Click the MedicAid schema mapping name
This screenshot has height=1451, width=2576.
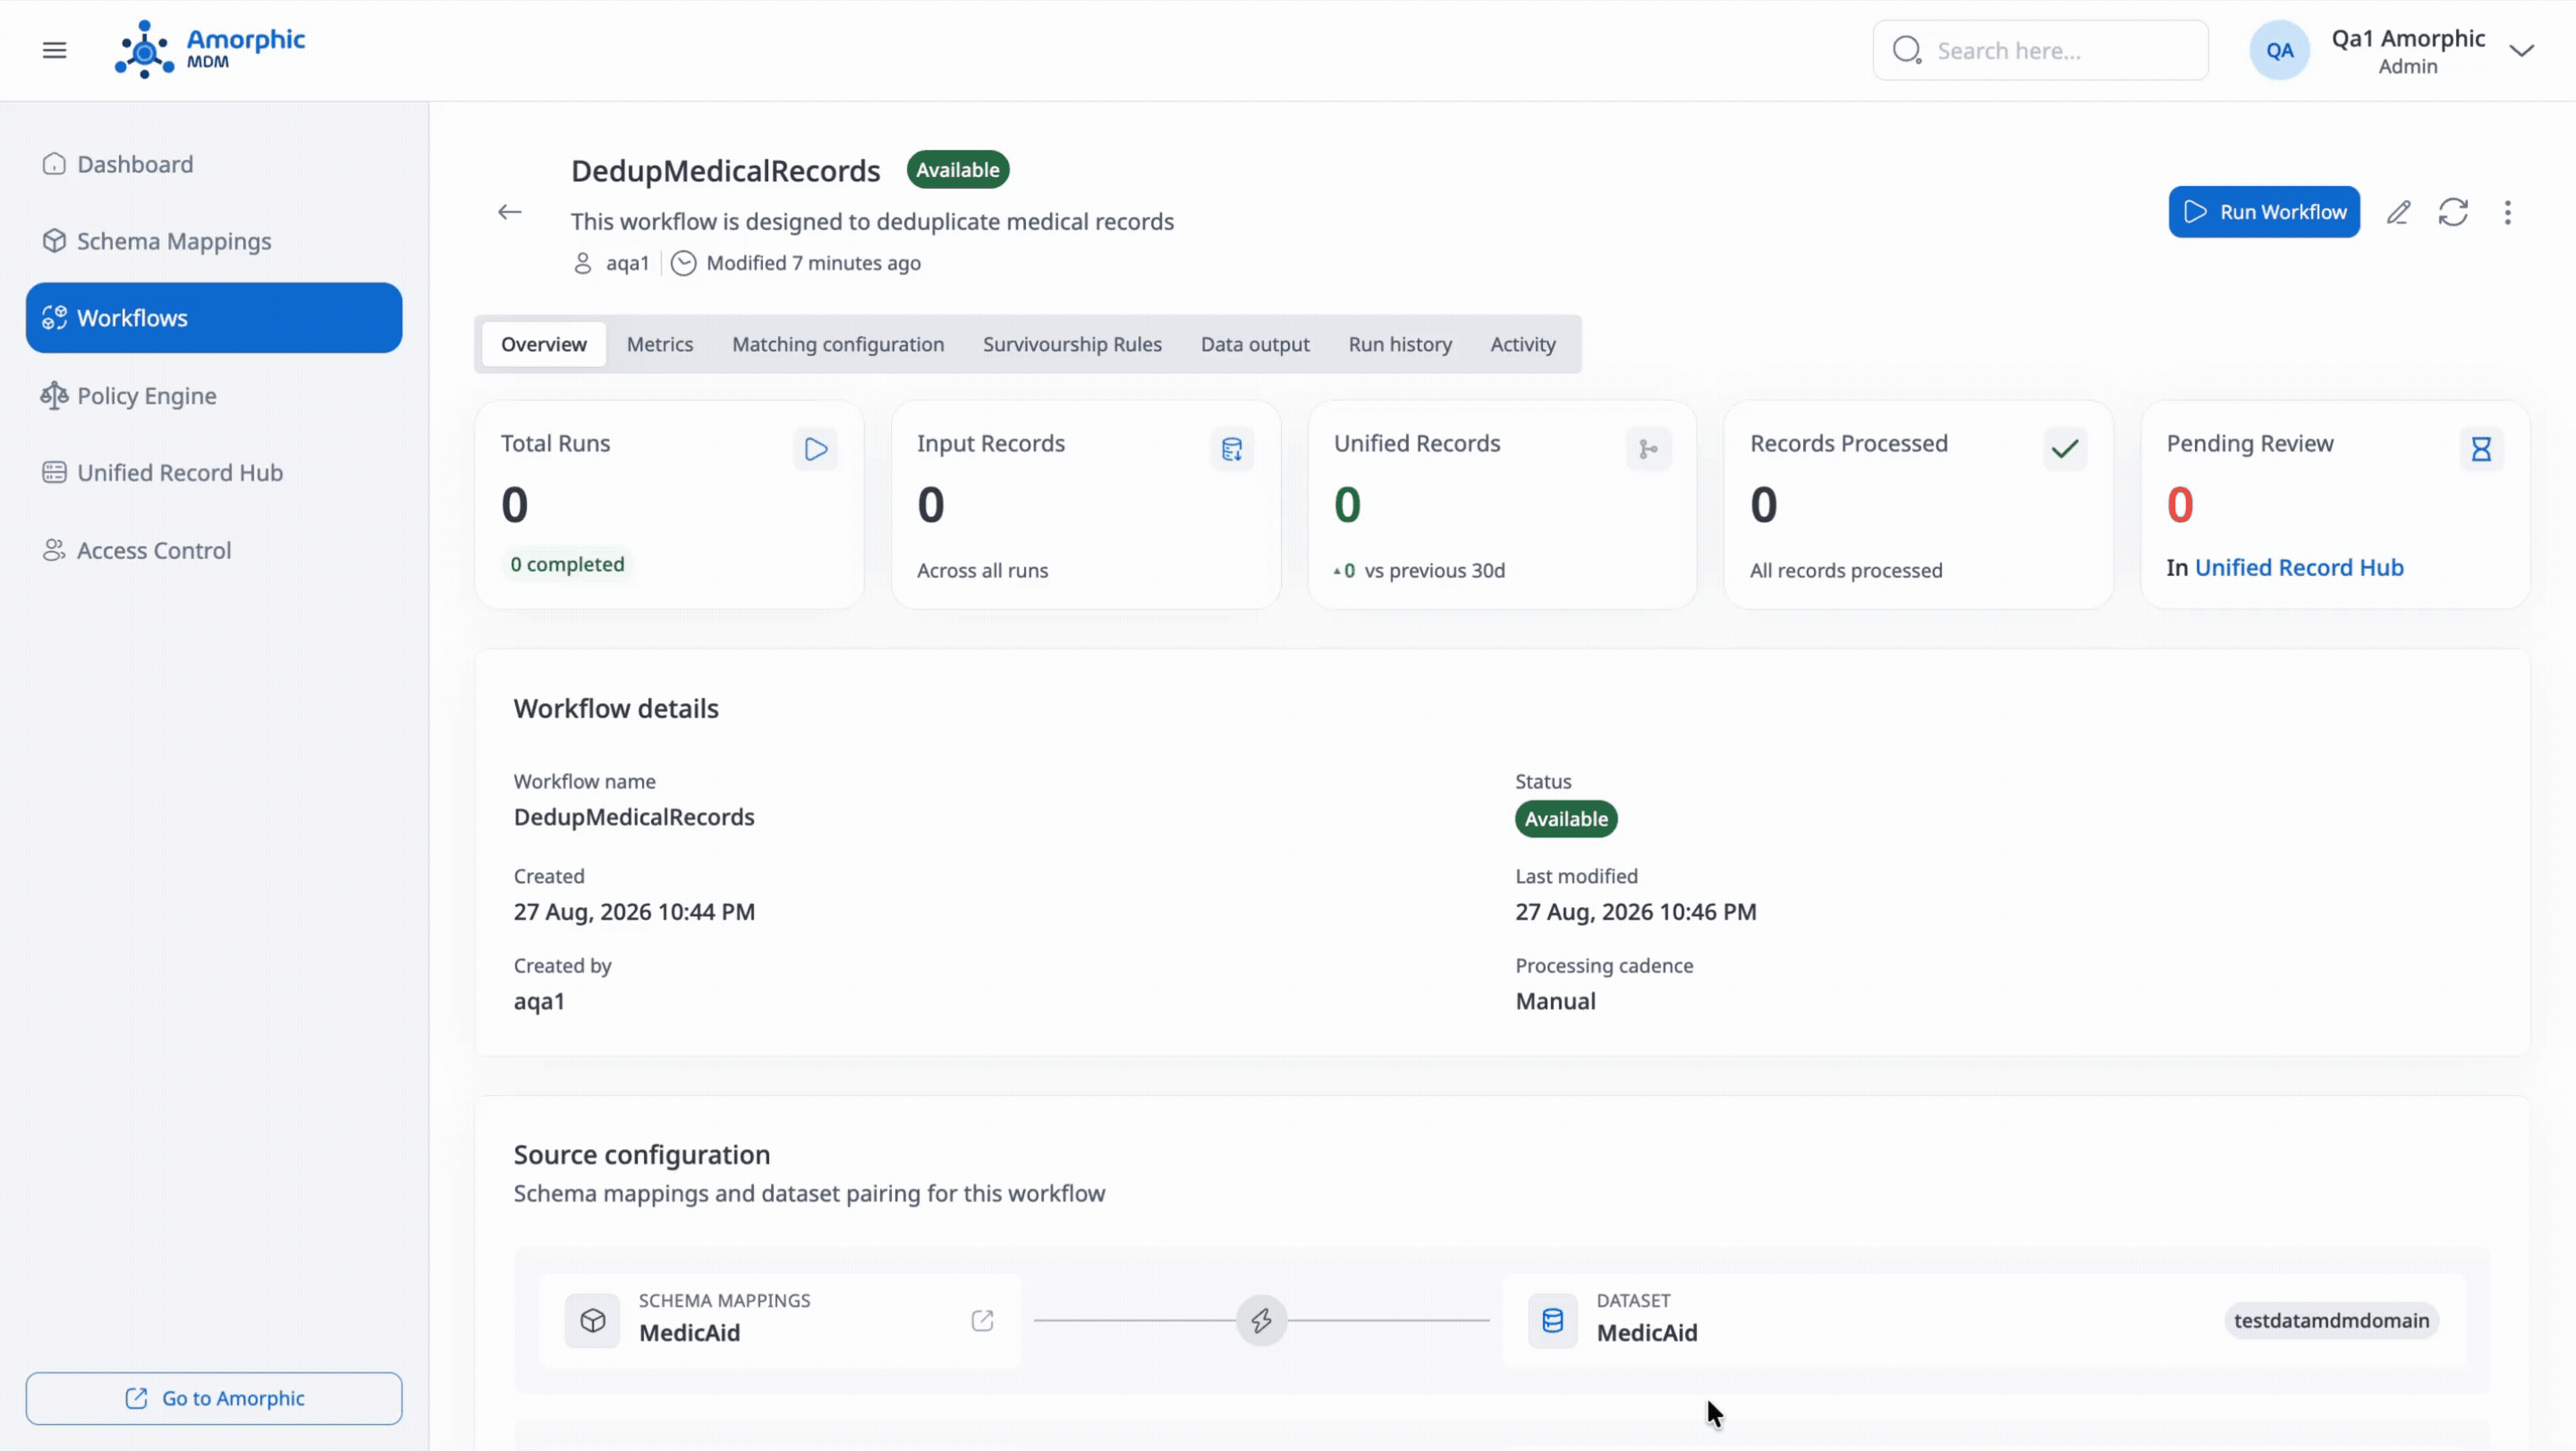[689, 1333]
